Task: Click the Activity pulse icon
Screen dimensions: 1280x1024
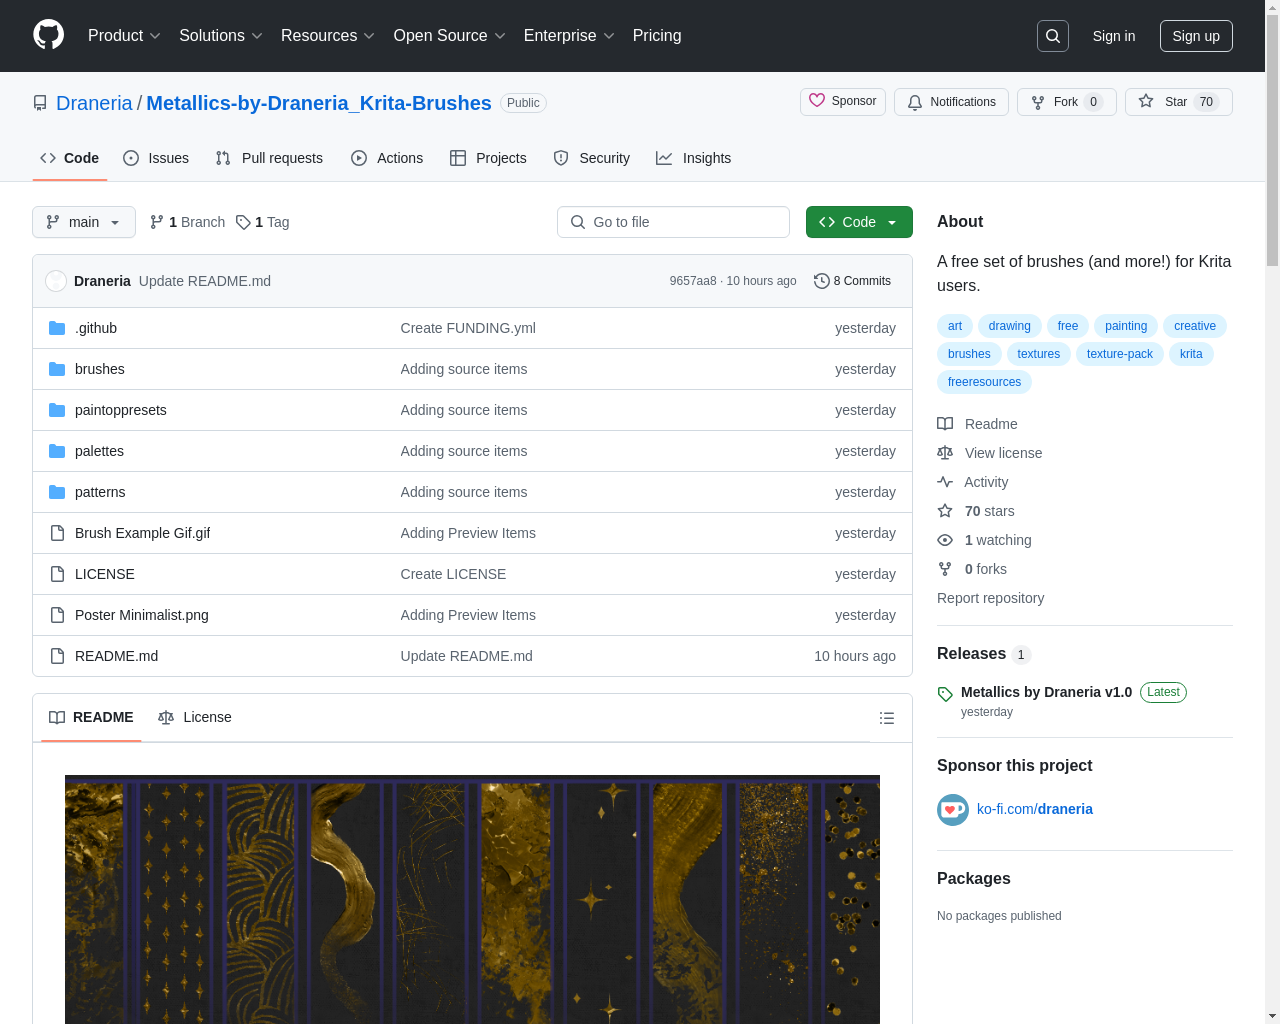Action: (945, 482)
